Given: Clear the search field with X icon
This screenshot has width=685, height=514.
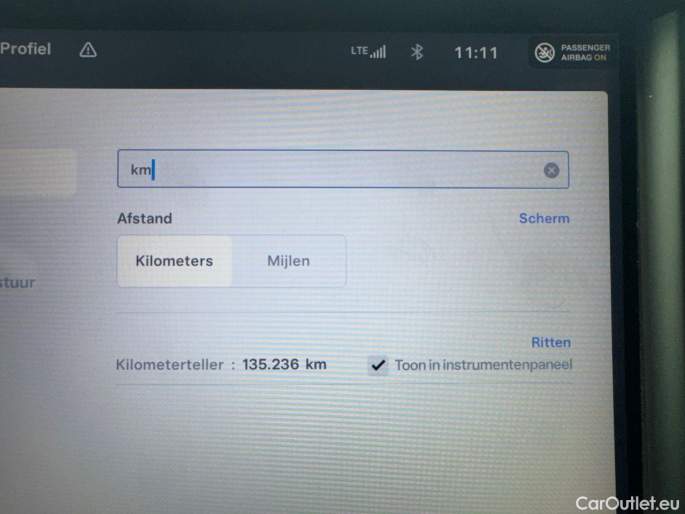Looking at the screenshot, I should click(551, 170).
